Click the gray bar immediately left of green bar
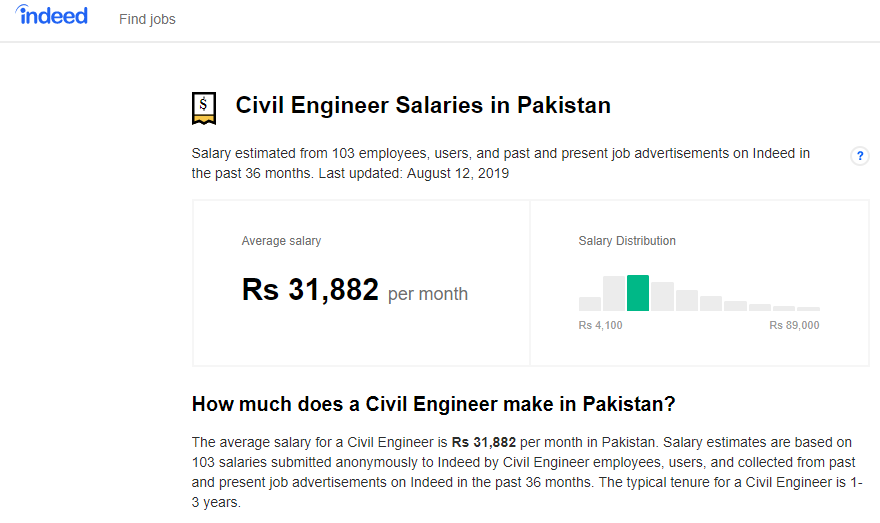 pyautogui.click(x=614, y=294)
